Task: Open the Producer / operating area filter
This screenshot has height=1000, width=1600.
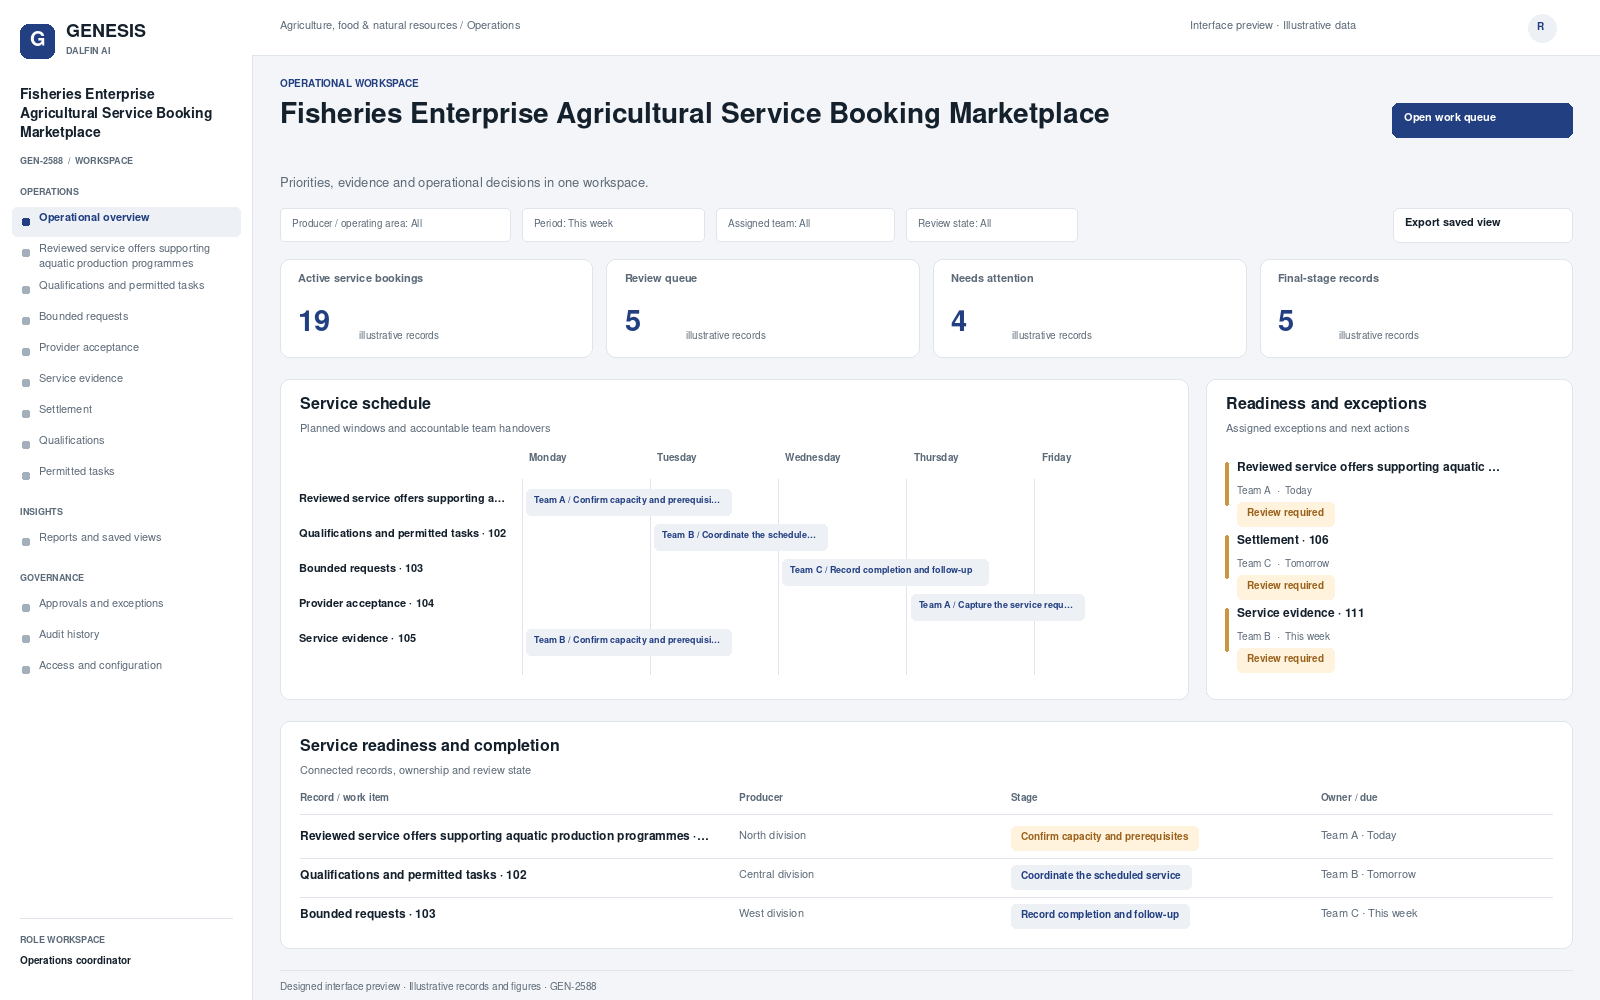Action: point(395,225)
